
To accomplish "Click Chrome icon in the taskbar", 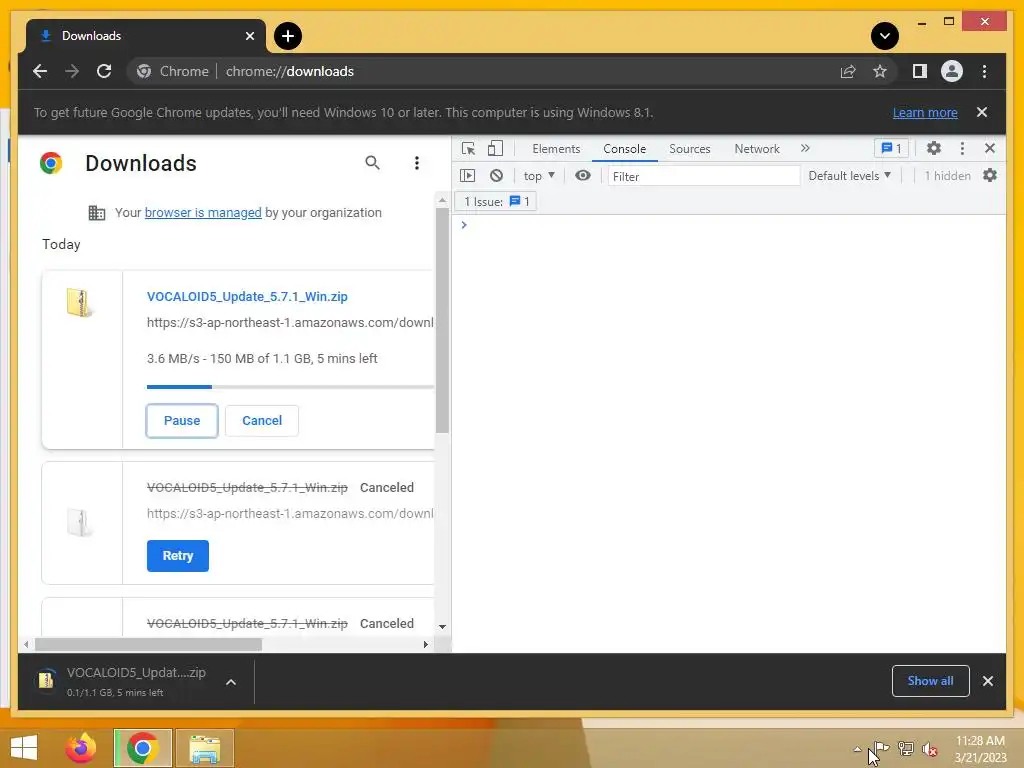I will tap(142, 748).
